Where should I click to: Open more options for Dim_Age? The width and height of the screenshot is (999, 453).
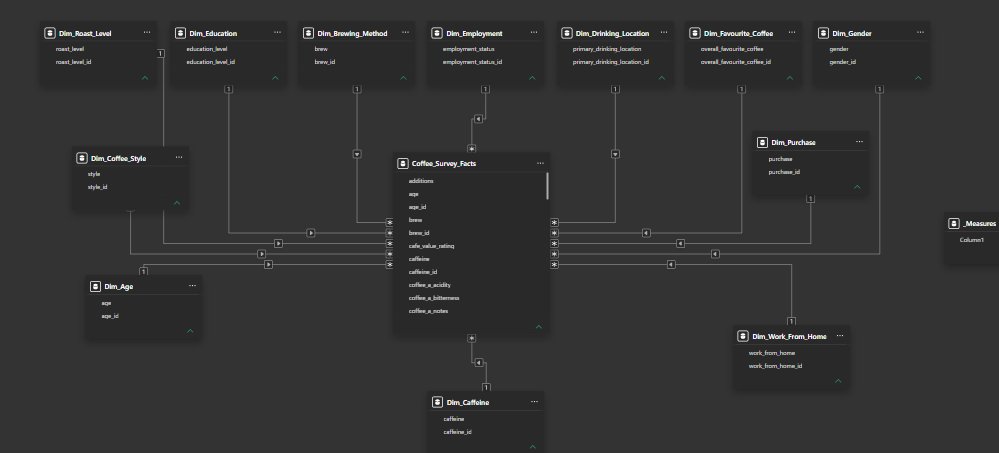[192, 285]
